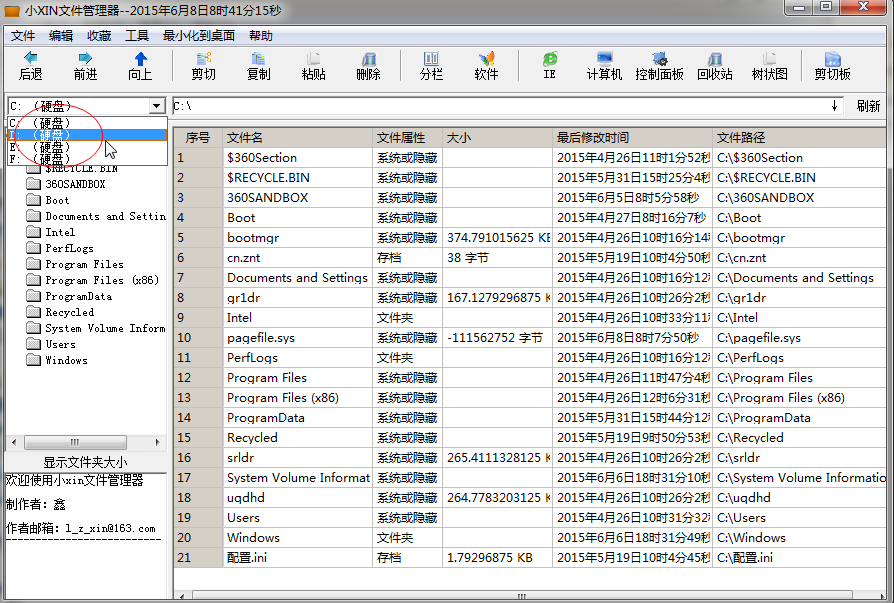Click the C:\Windows path cell

click(799, 537)
